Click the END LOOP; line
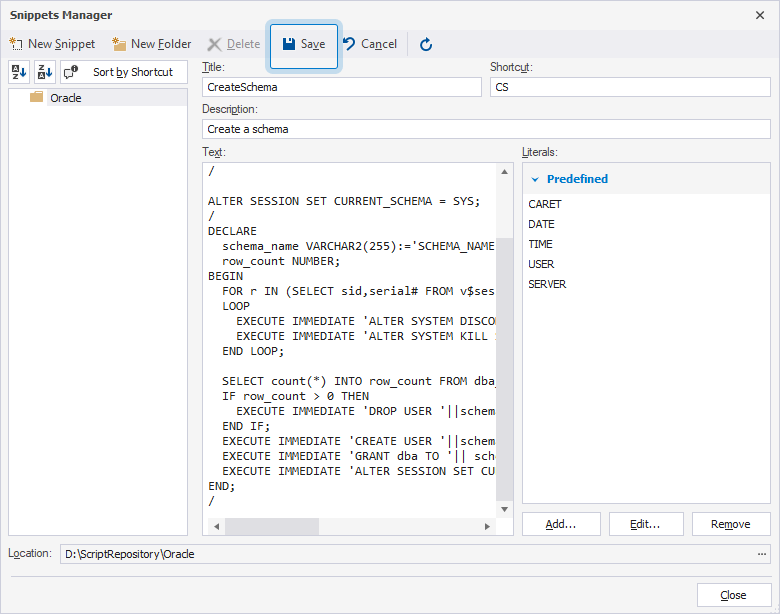This screenshot has width=780, height=614. 253,351
